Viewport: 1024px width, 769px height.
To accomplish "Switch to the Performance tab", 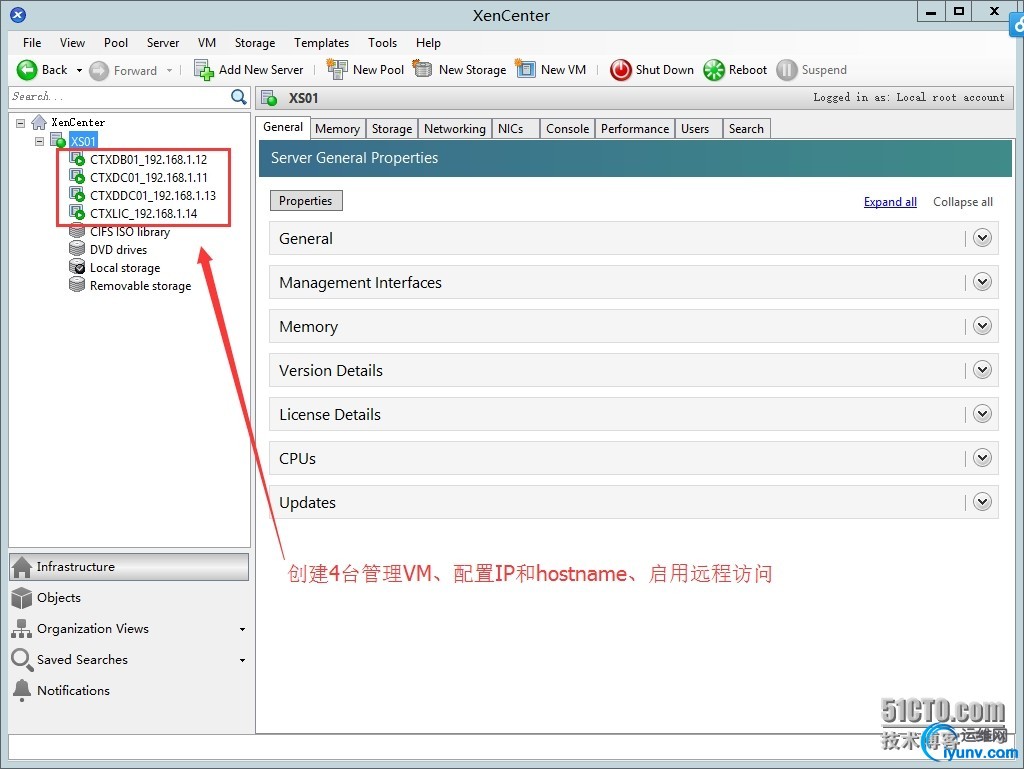I will (635, 129).
